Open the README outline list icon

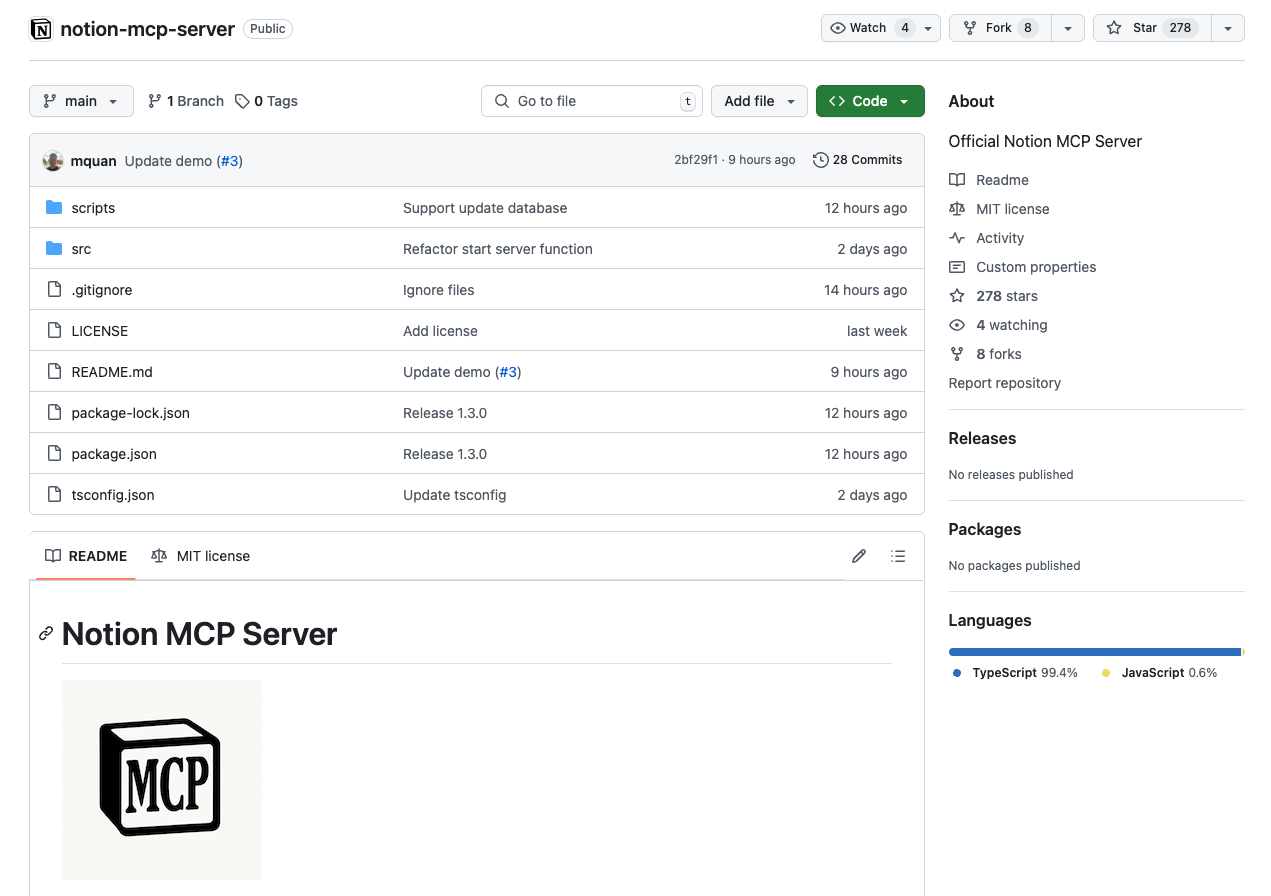point(898,556)
